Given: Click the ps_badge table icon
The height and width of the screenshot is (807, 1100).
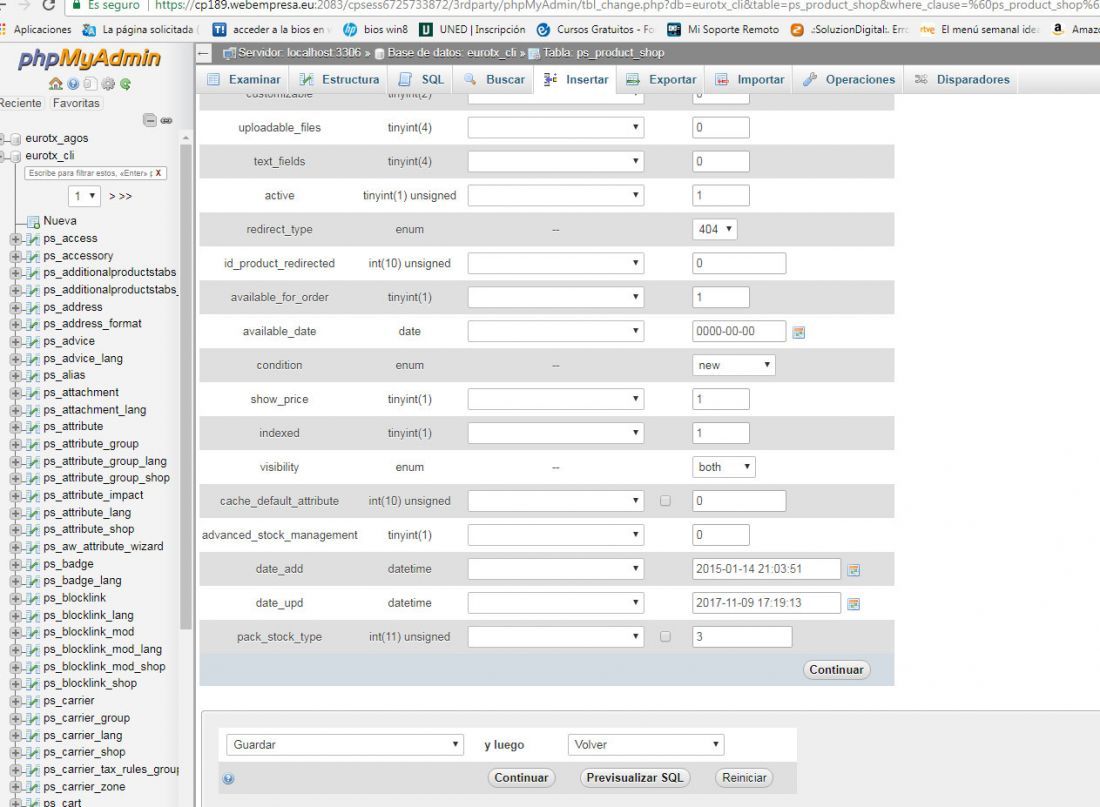Looking at the screenshot, I should pos(32,564).
